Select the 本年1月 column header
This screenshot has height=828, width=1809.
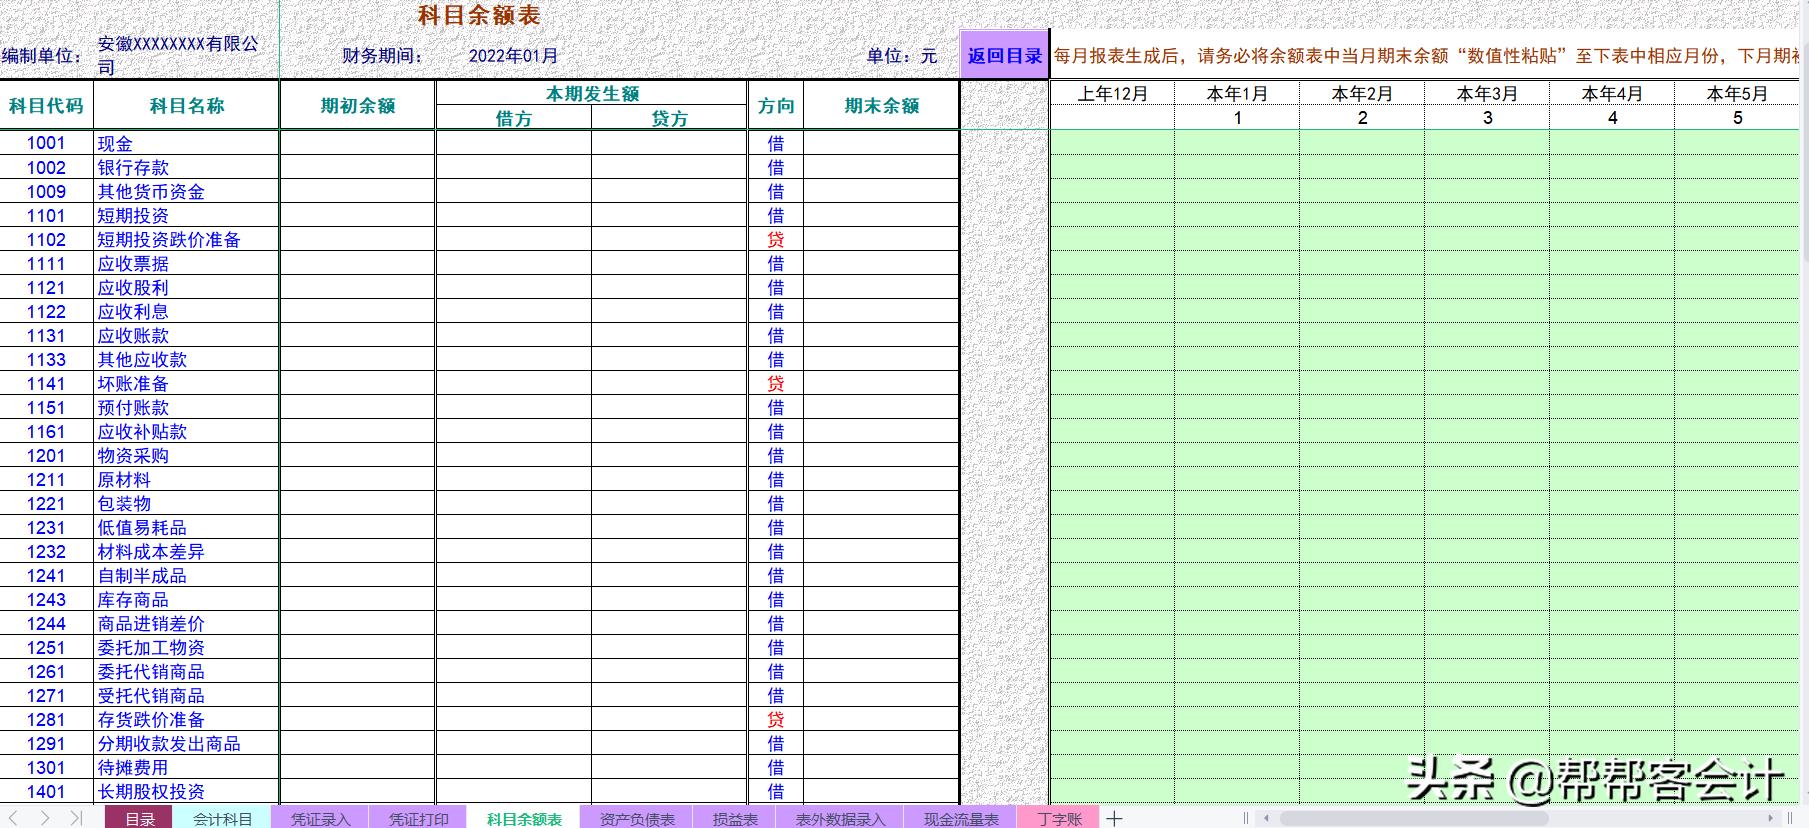1237,94
